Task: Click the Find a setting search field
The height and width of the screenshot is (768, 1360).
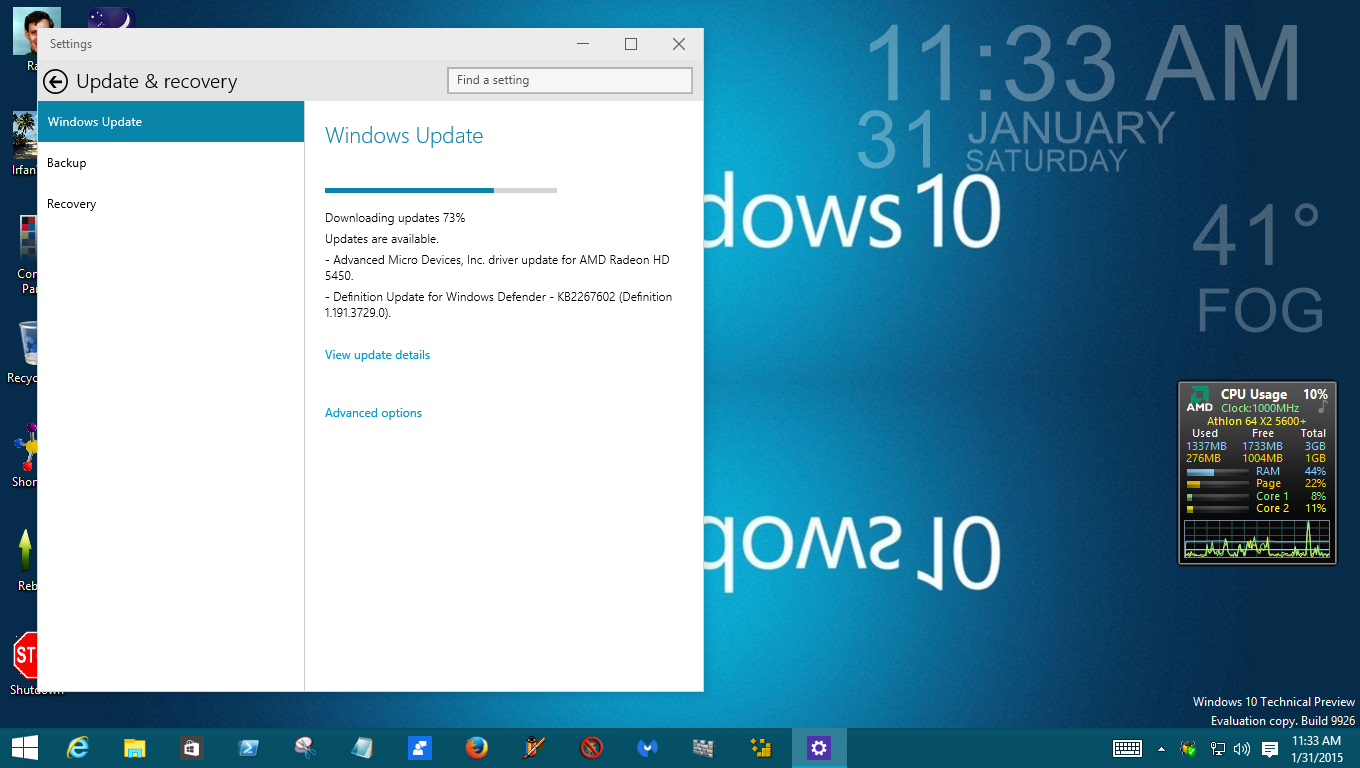Action: point(569,80)
